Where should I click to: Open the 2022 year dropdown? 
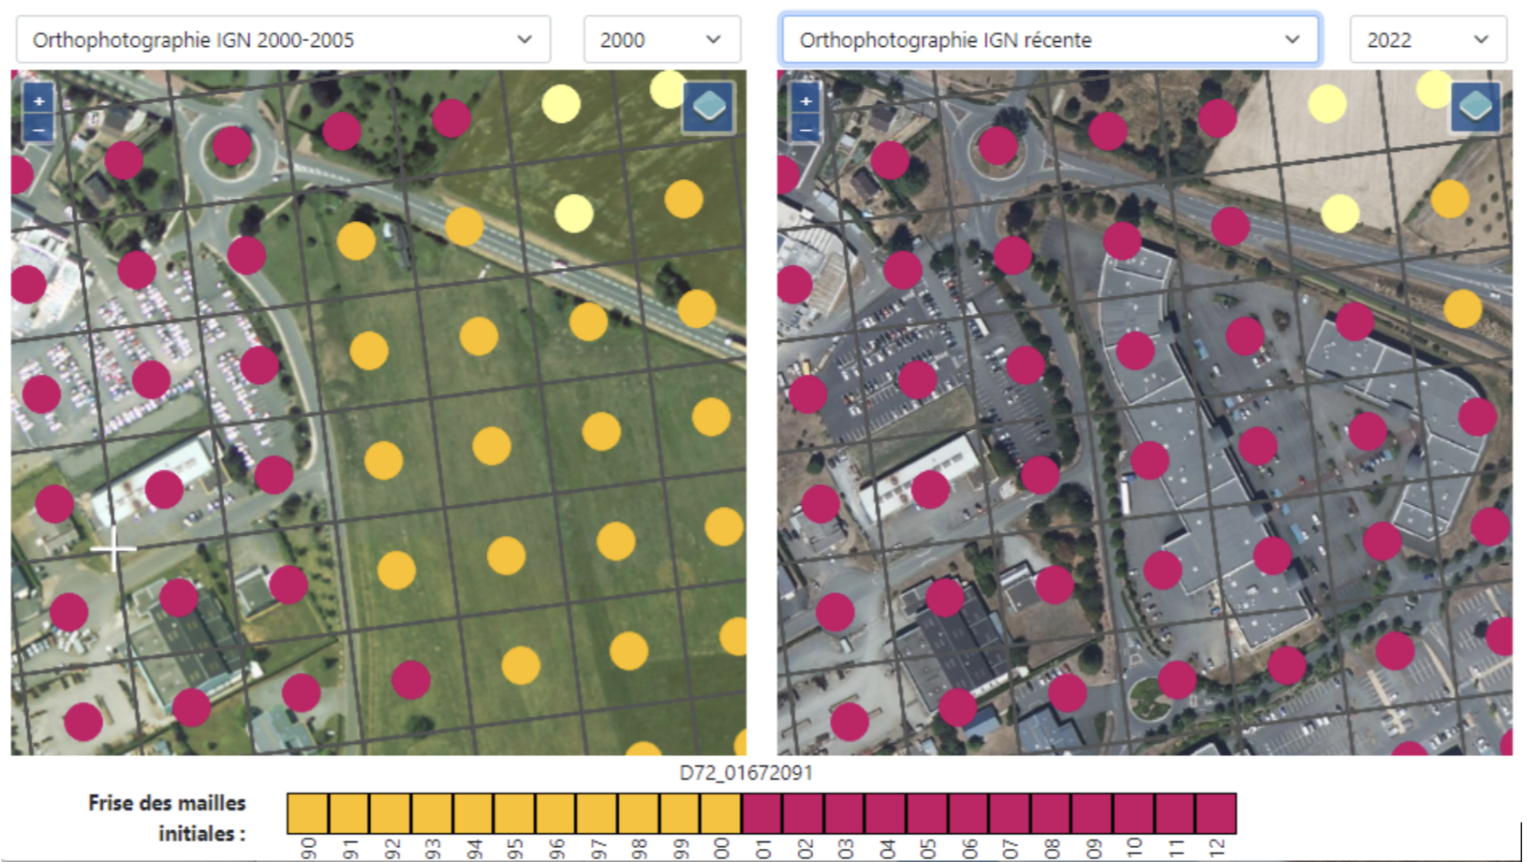(1428, 40)
